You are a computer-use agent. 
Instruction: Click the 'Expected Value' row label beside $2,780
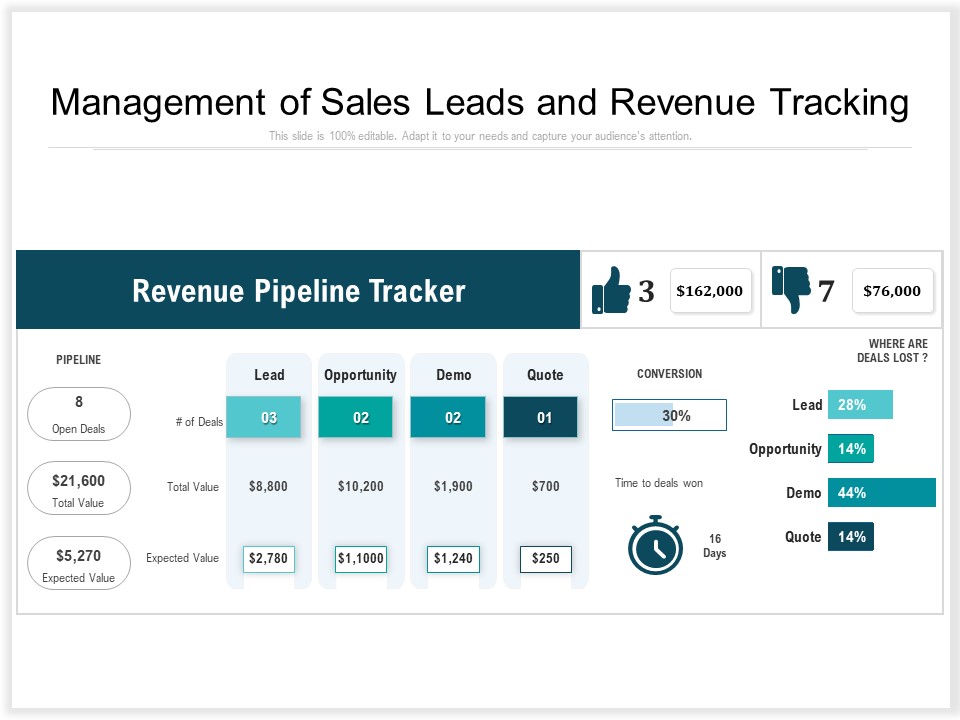pyautogui.click(x=182, y=558)
